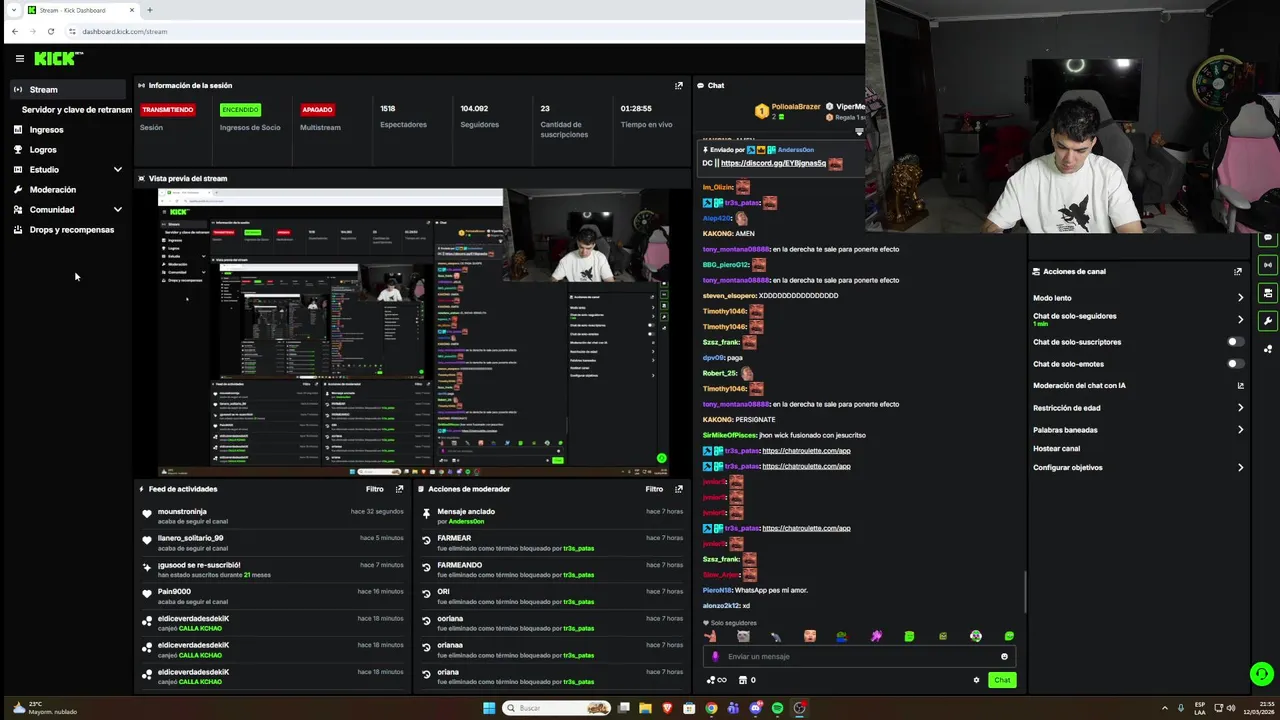Pop out the Información de la sesión panel
The image size is (1280, 720).
click(679, 86)
